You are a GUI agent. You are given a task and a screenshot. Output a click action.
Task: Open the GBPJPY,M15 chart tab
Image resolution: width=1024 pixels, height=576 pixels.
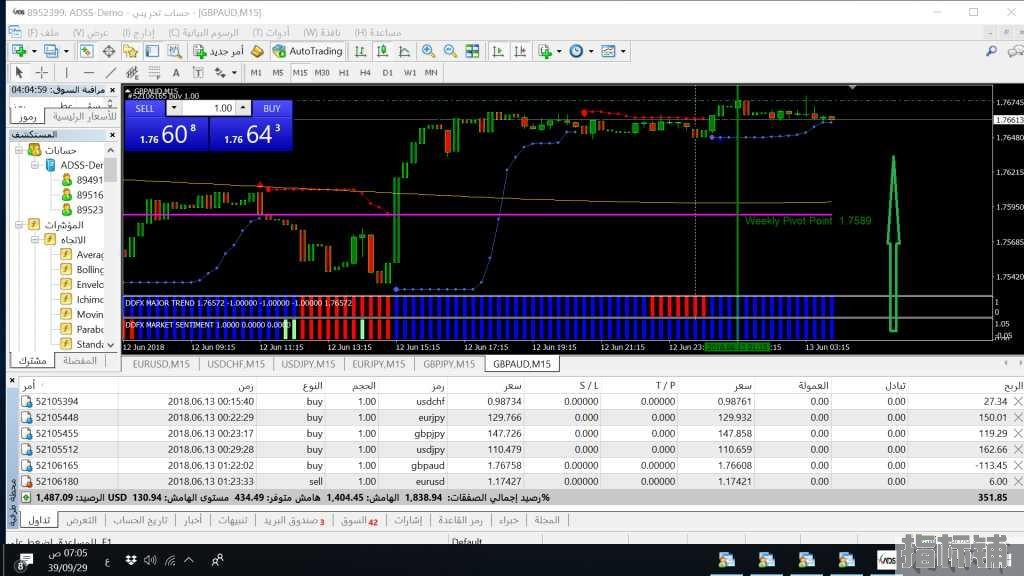pos(448,364)
